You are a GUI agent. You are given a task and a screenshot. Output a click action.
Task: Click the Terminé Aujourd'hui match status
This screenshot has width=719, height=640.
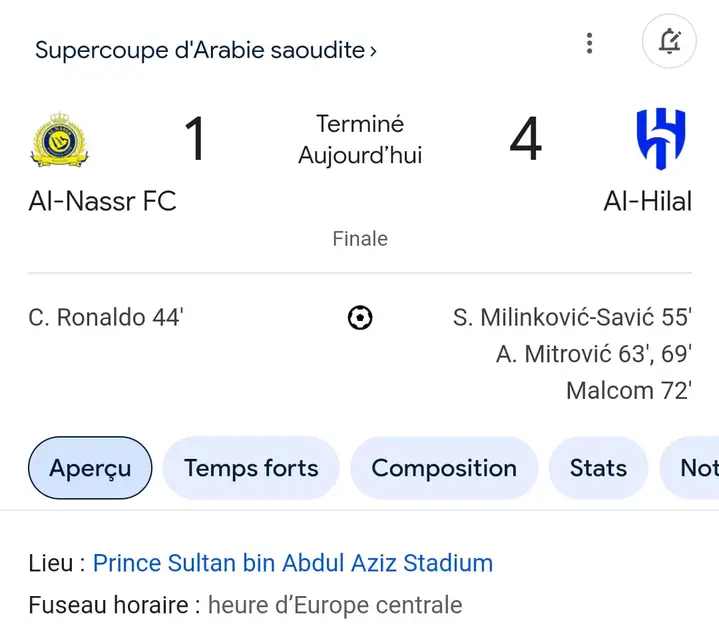(x=360, y=139)
